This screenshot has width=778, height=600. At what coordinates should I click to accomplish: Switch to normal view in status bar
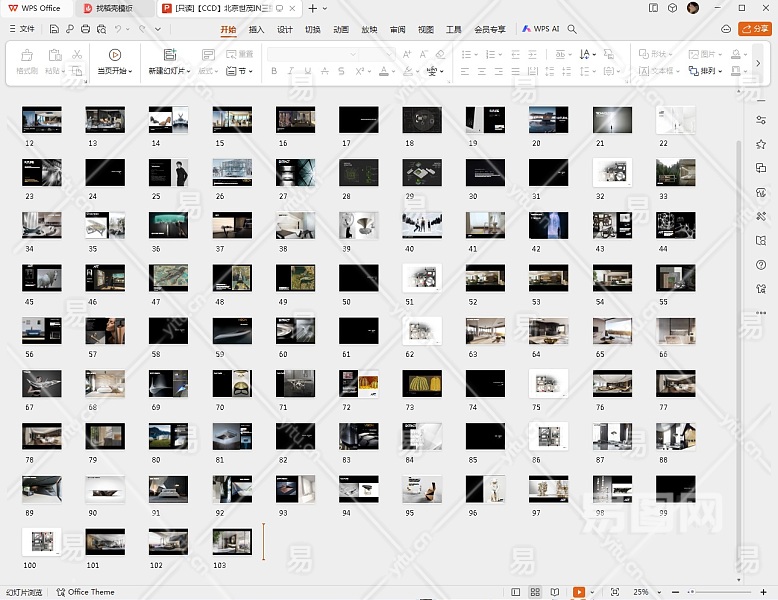pos(516,592)
